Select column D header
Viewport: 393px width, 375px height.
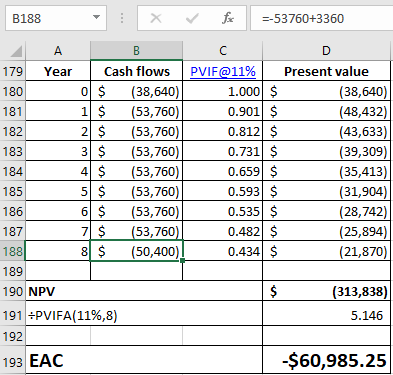pyautogui.click(x=326, y=51)
